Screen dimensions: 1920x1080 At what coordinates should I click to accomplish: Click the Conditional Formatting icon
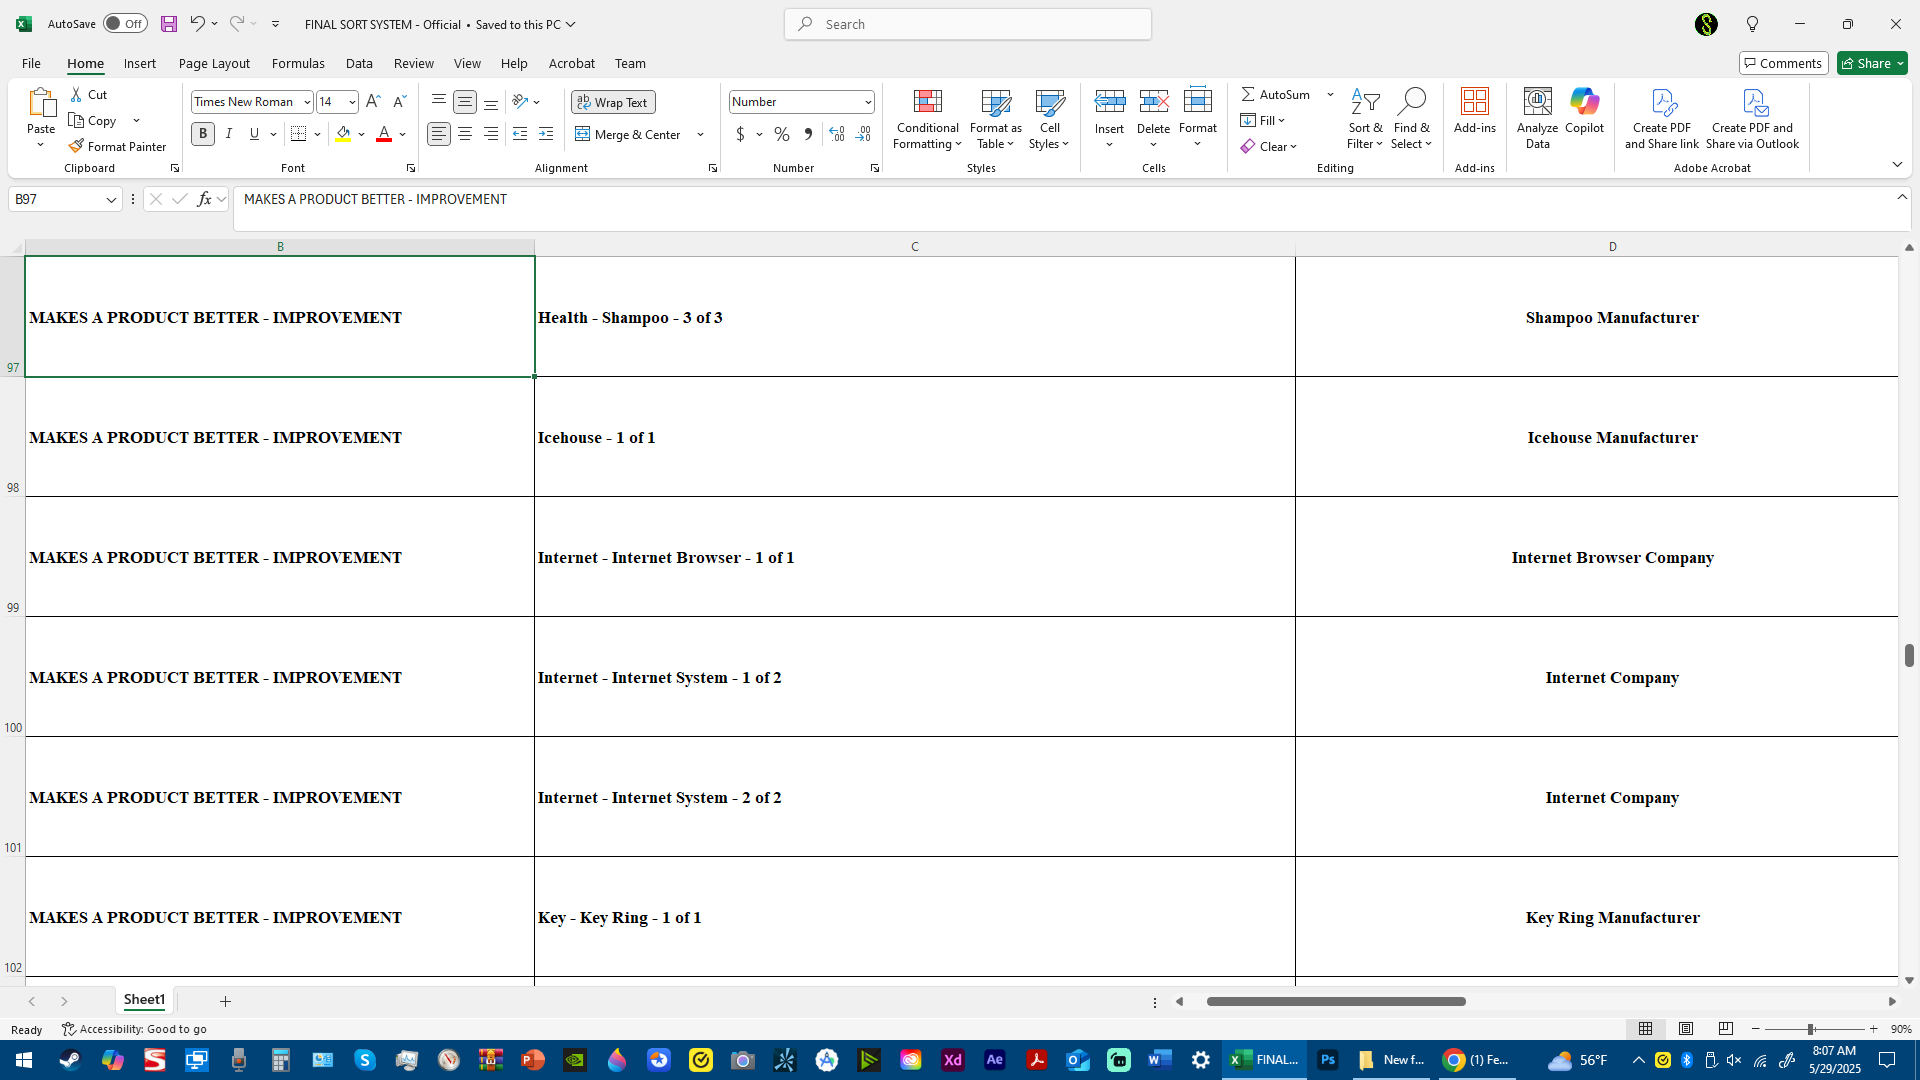(927, 102)
